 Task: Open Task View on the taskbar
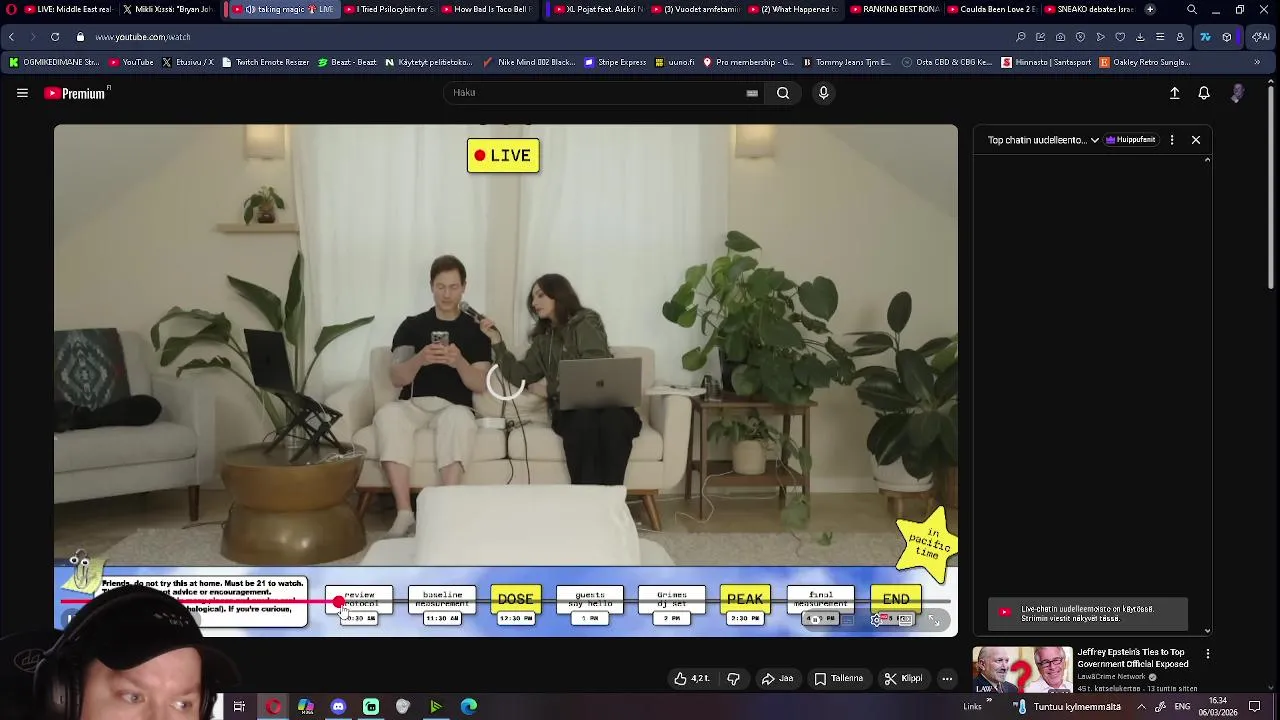coord(239,706)
